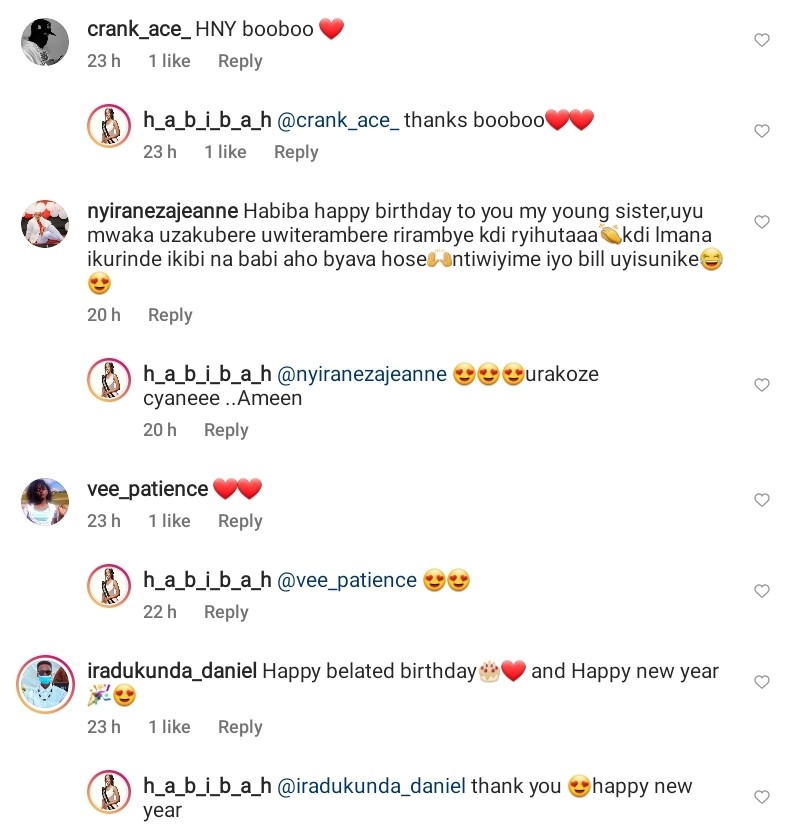
Task: Reply to nyiranezajeanne's comment
Action: point(170,315)
